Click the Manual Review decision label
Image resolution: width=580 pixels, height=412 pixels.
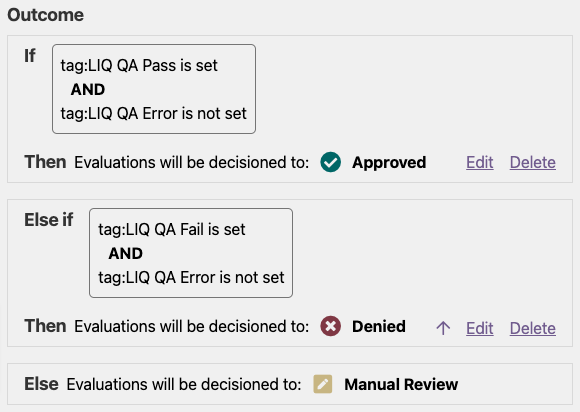[x=401, y=384]
